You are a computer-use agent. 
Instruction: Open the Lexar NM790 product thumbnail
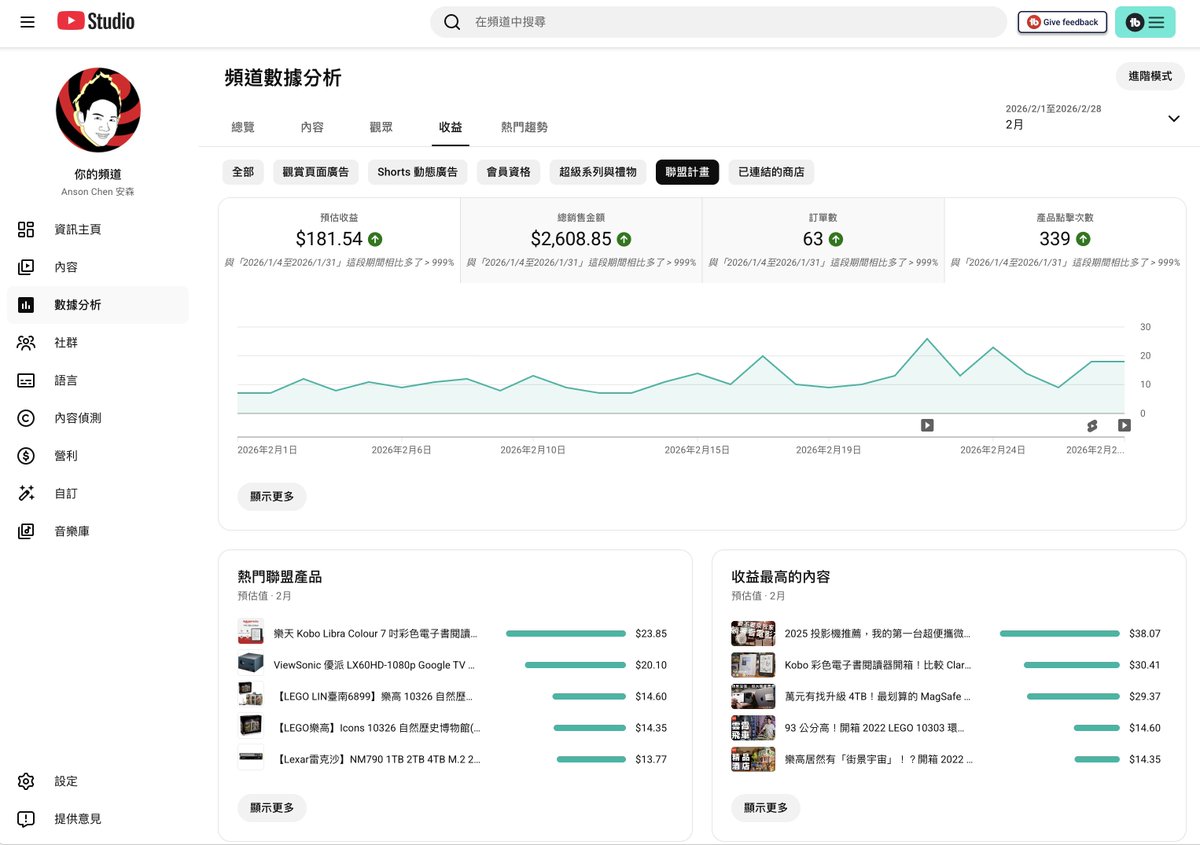(250, 759)
